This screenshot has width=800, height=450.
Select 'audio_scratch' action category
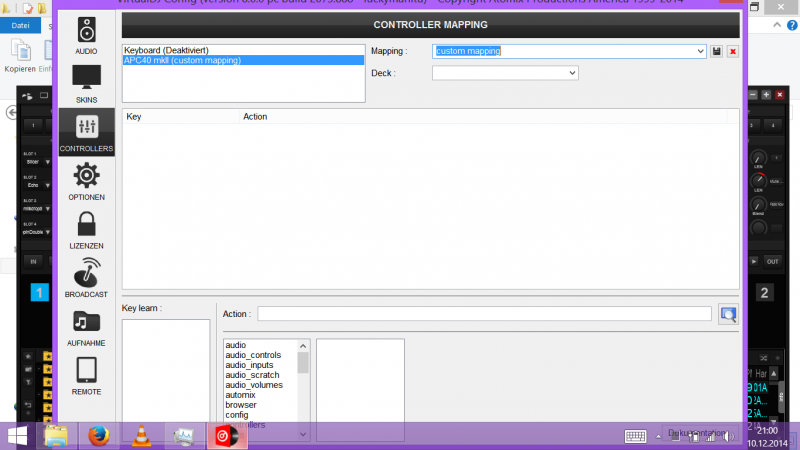coord(252,375)
